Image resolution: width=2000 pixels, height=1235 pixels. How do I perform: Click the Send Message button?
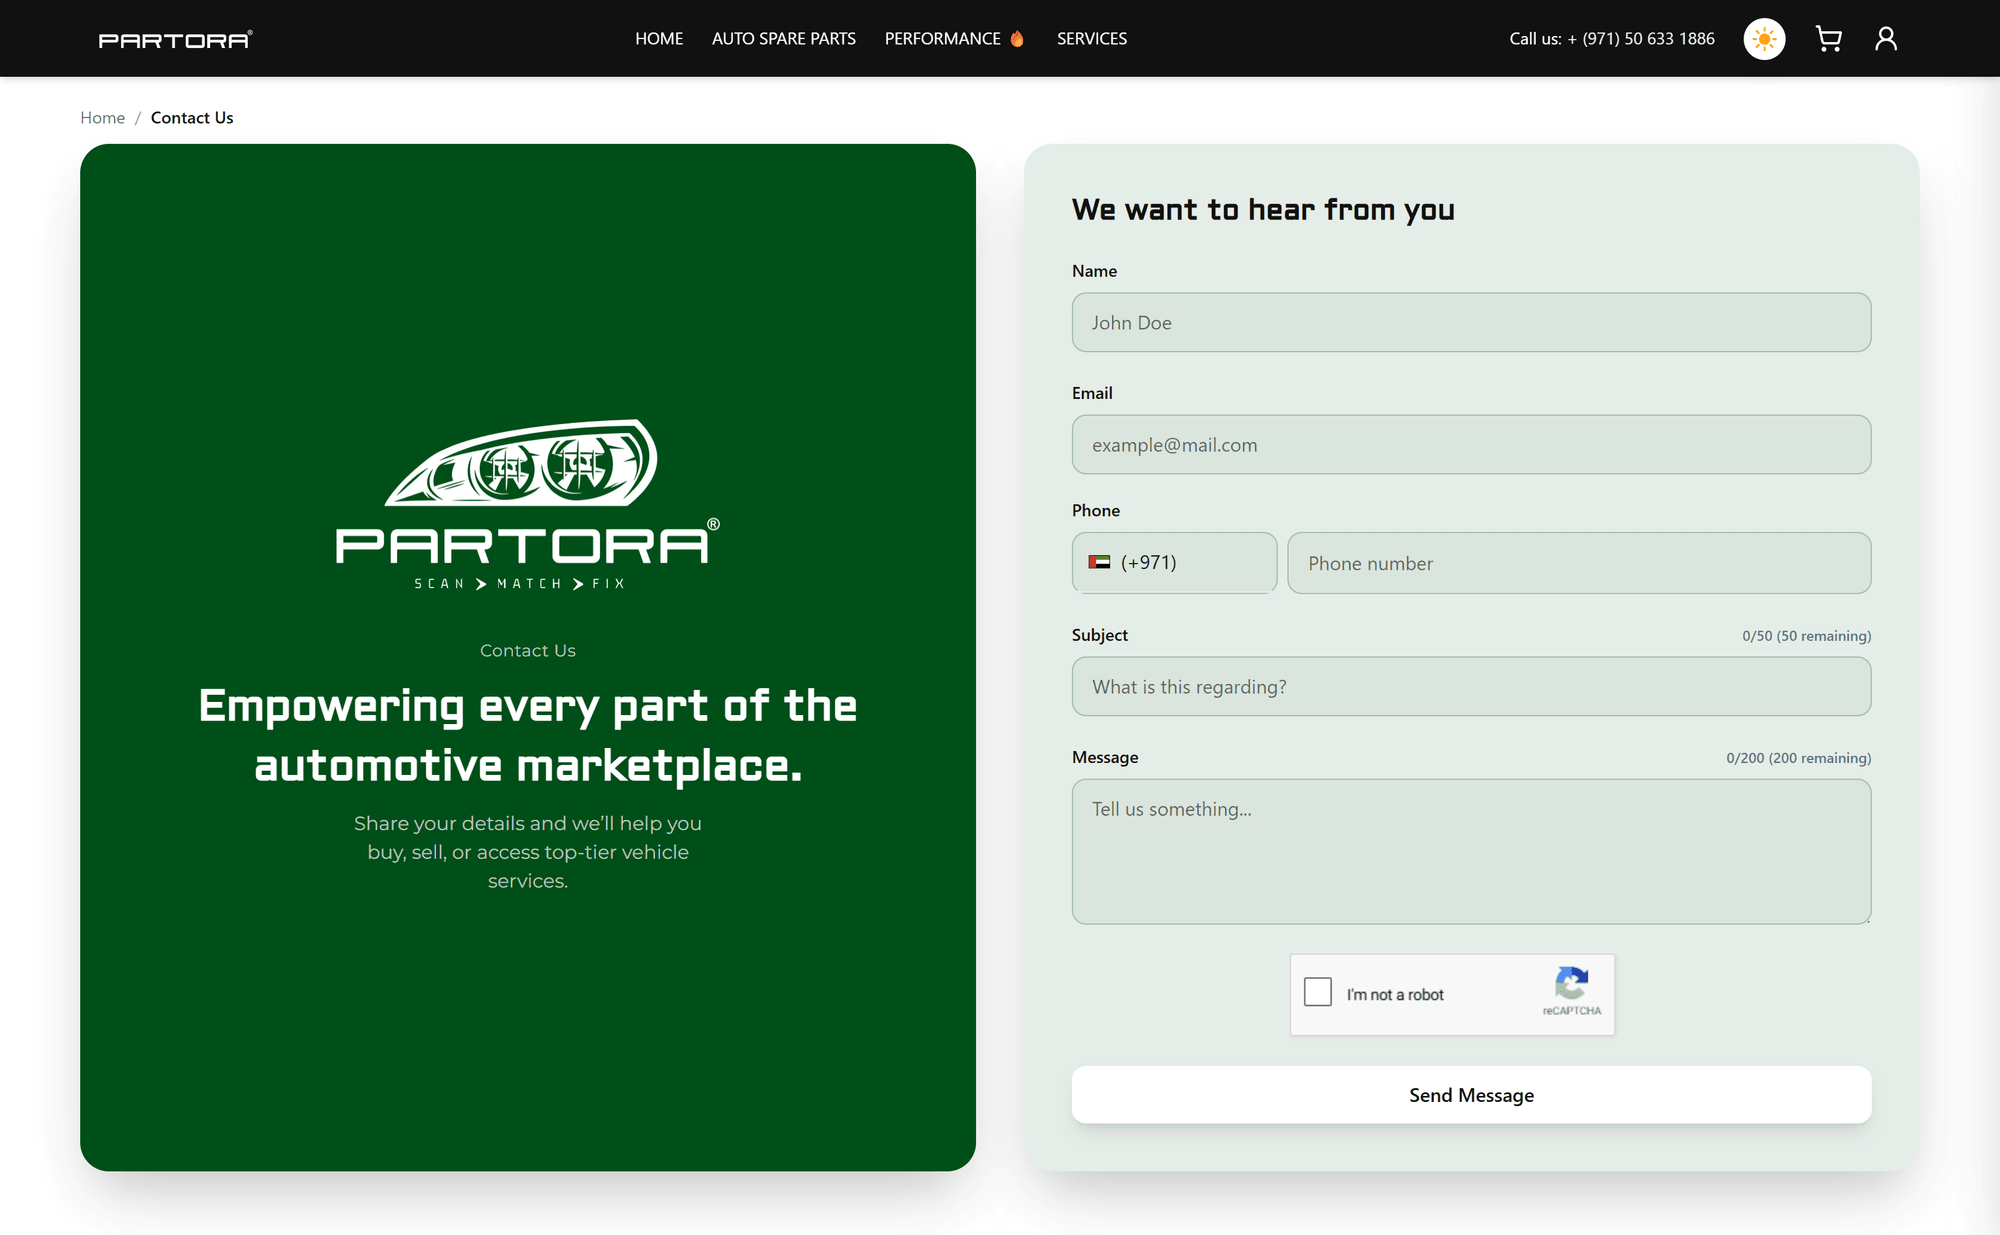tap(1471, 1095)
